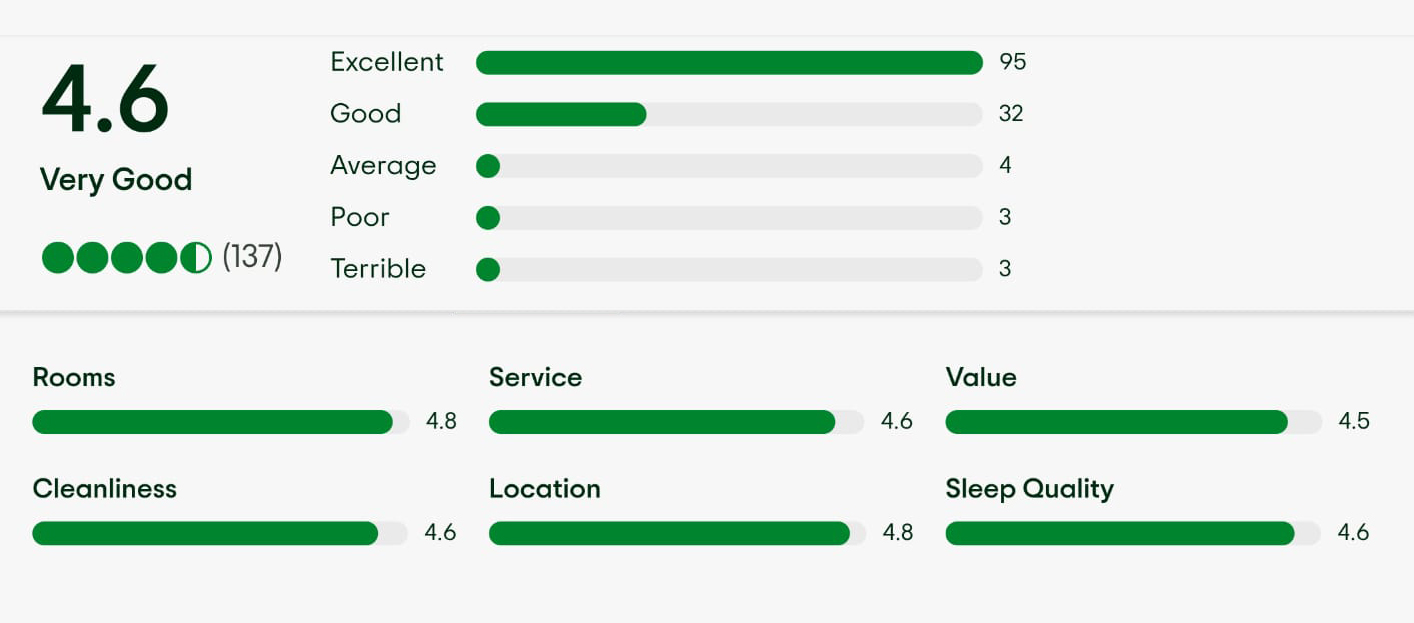Click the Average rating bar
The width and height of the screenshot is (1414, 623).
pos(729,166)
